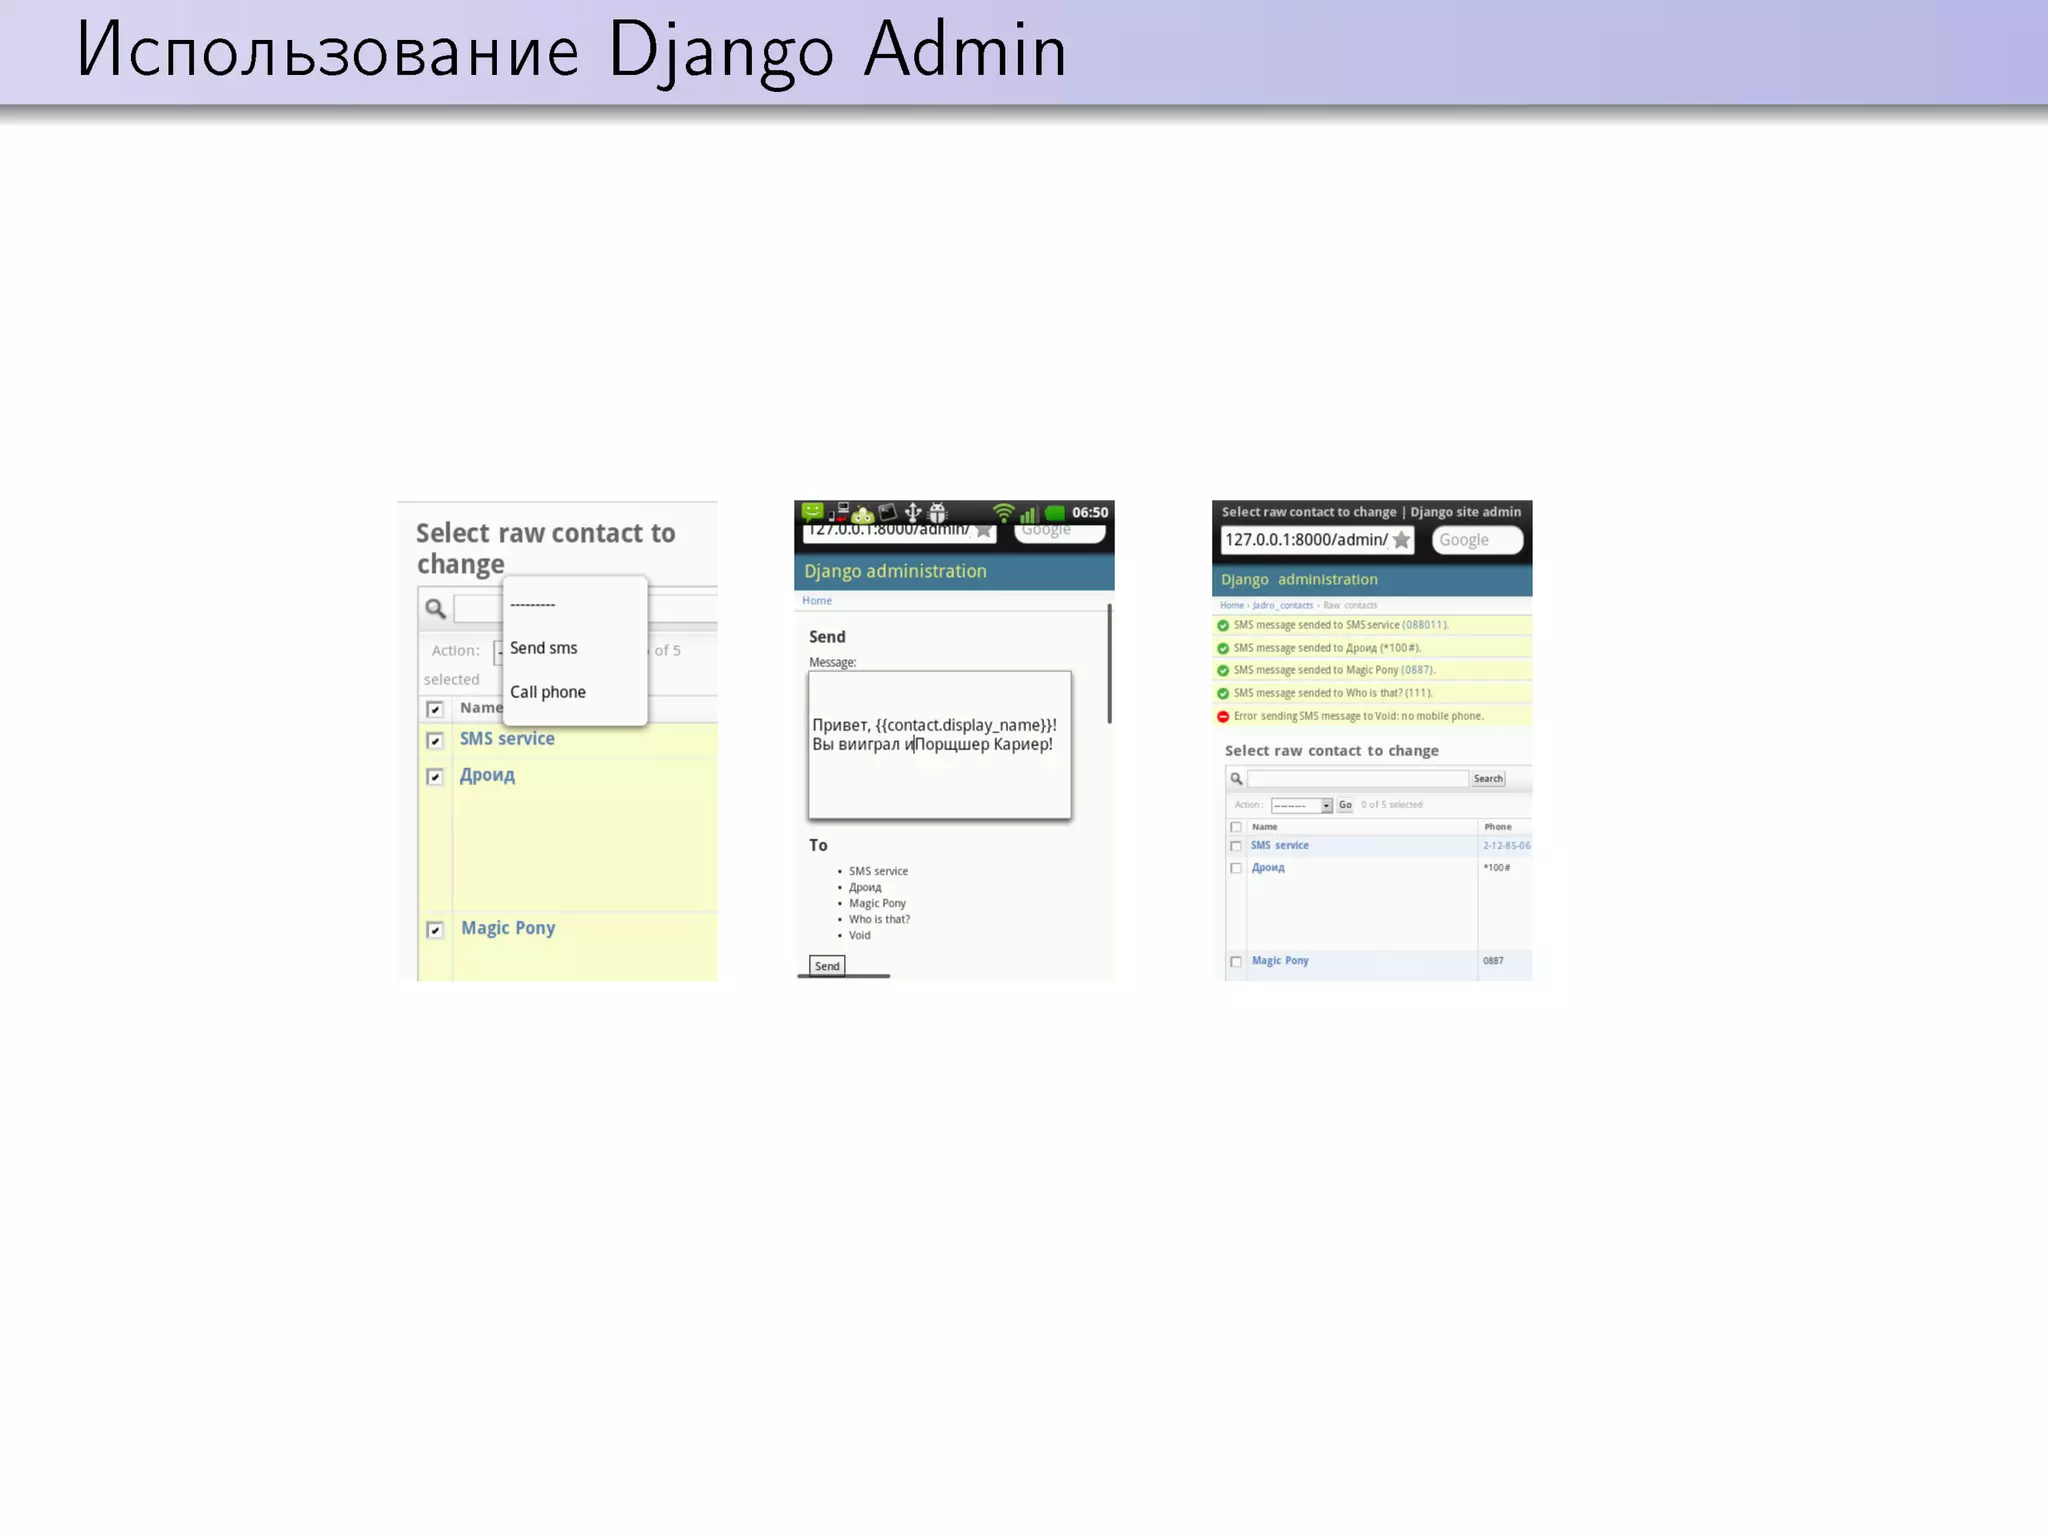Viewport: 2048px width, 1536px height.
Task: Click the Django administration header on the Send page
Action: [895, 572]
